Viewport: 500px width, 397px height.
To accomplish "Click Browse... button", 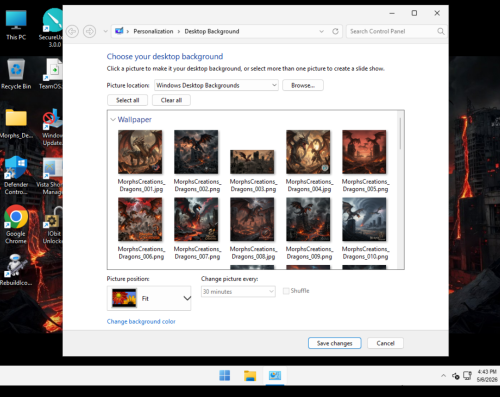I will point(303,85).
